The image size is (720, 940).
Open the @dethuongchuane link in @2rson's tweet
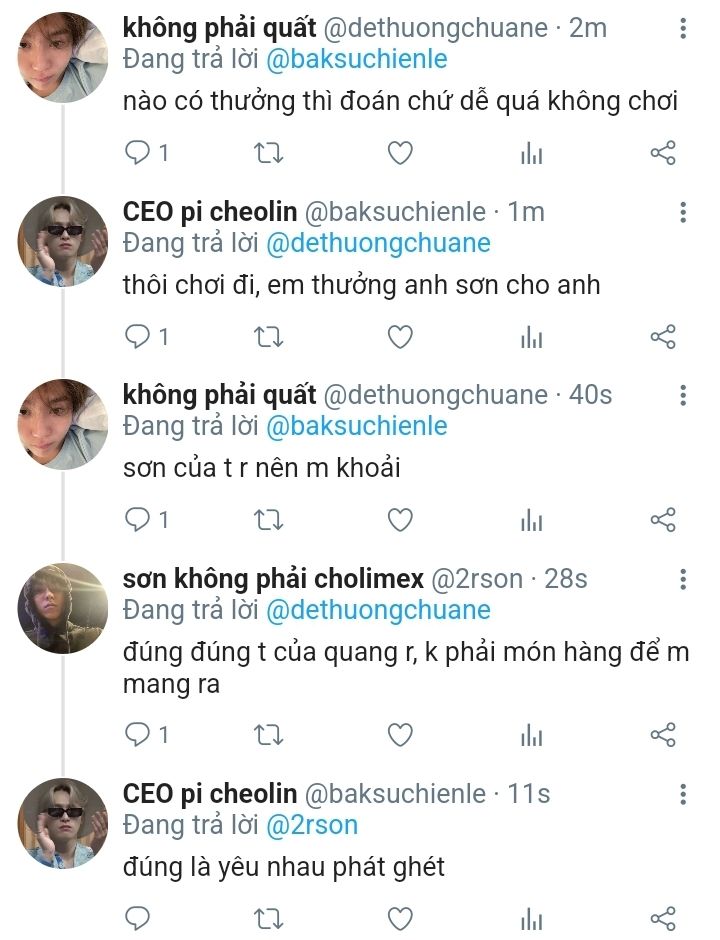[378, 610]
